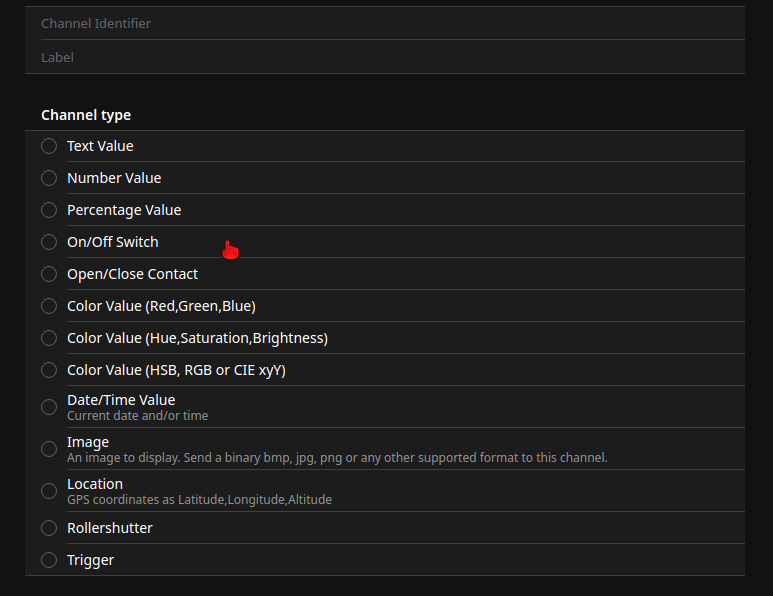
Task: Focus the Label text field
Action: pos(384,57)
